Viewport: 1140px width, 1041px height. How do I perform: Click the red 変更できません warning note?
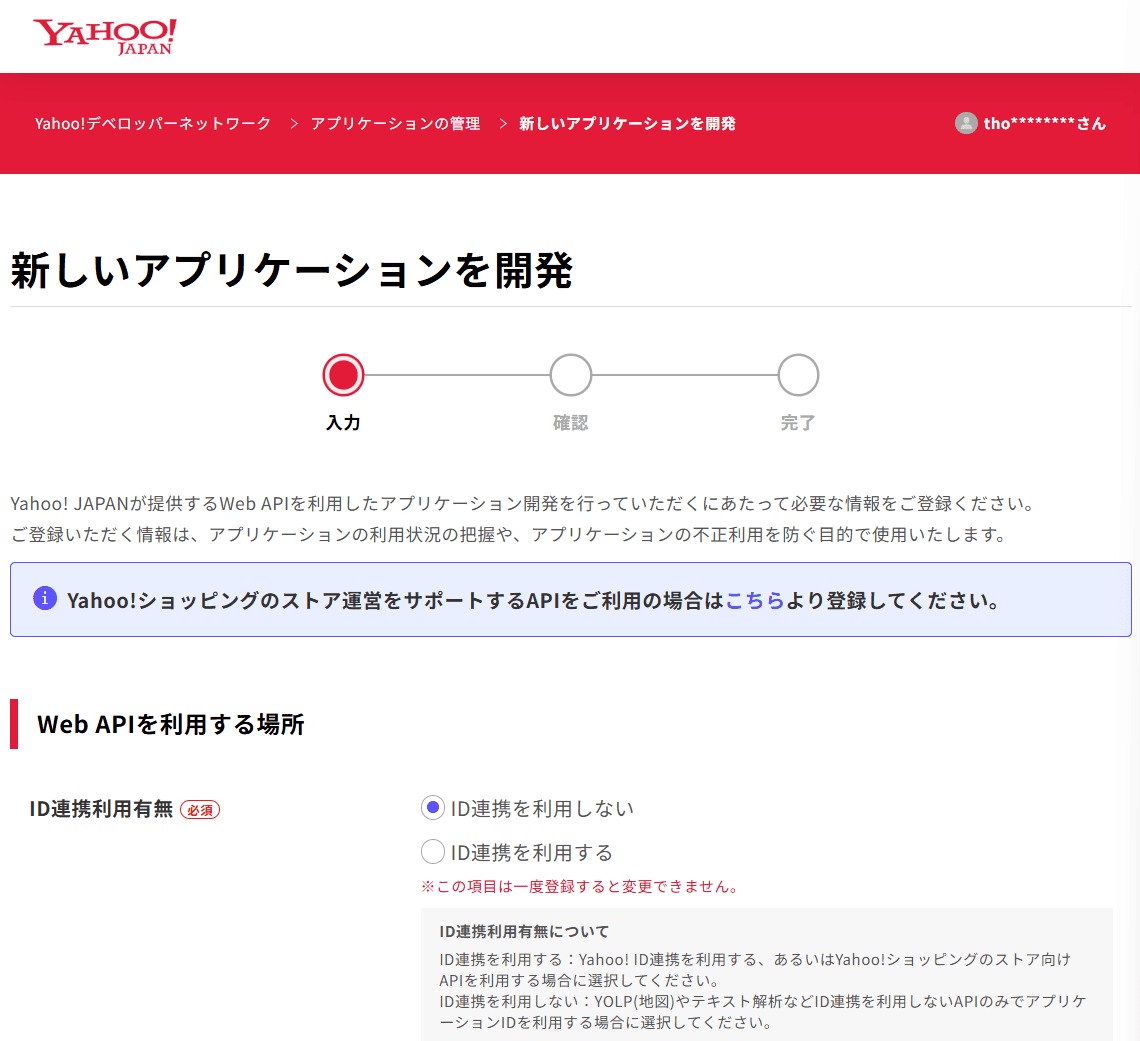click(579, 887)
